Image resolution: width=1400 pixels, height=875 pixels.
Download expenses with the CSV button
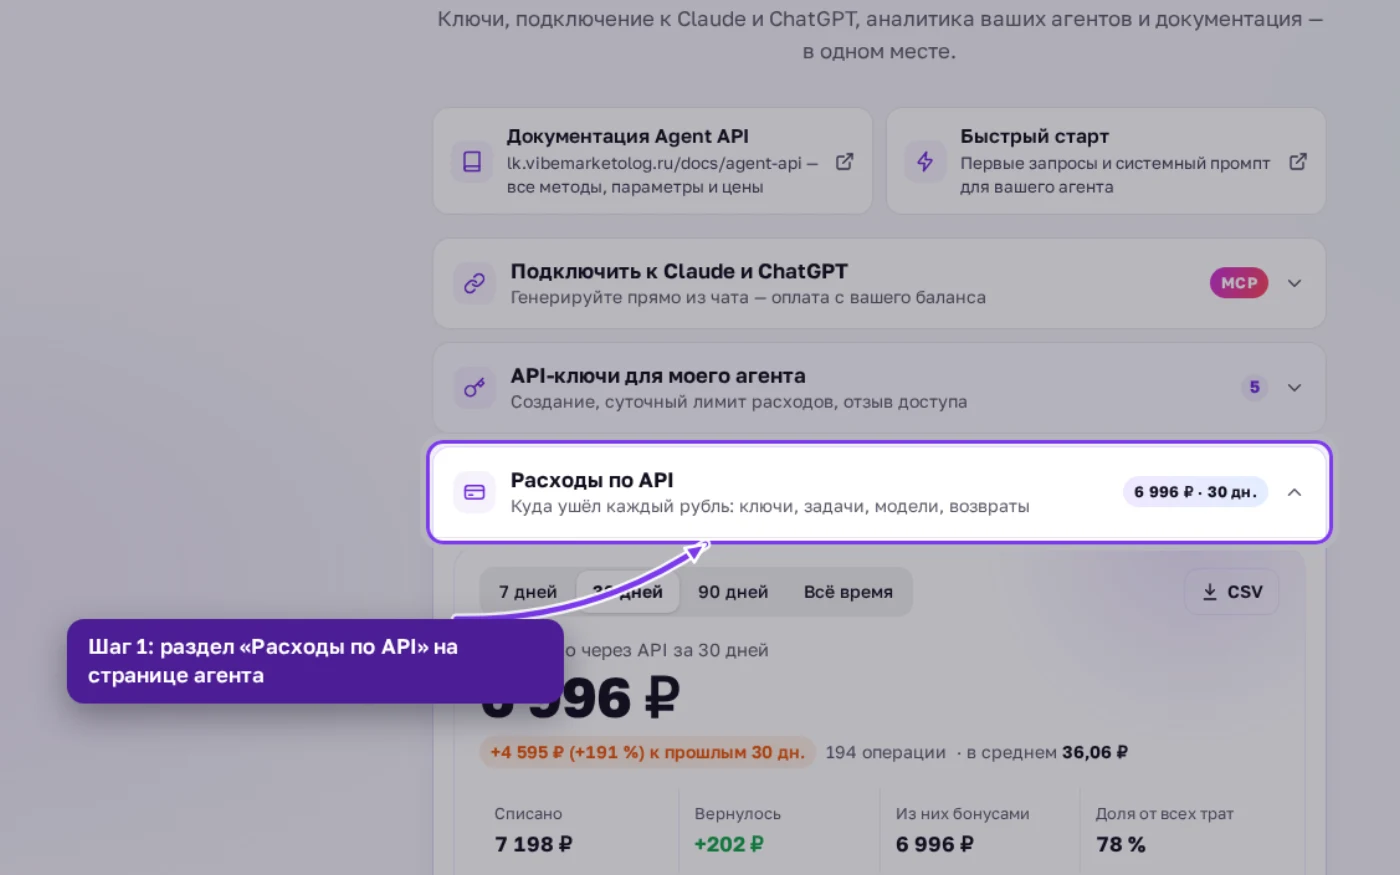(1232, 592)
